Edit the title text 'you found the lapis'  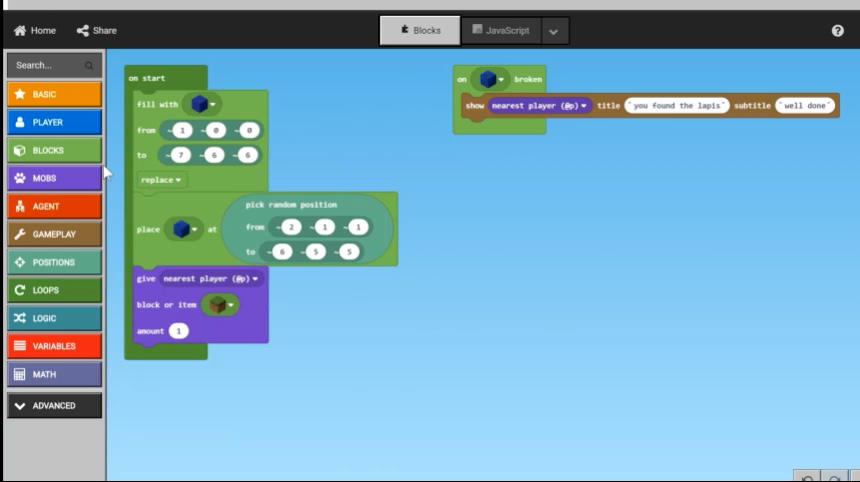(x=676, y=105)
